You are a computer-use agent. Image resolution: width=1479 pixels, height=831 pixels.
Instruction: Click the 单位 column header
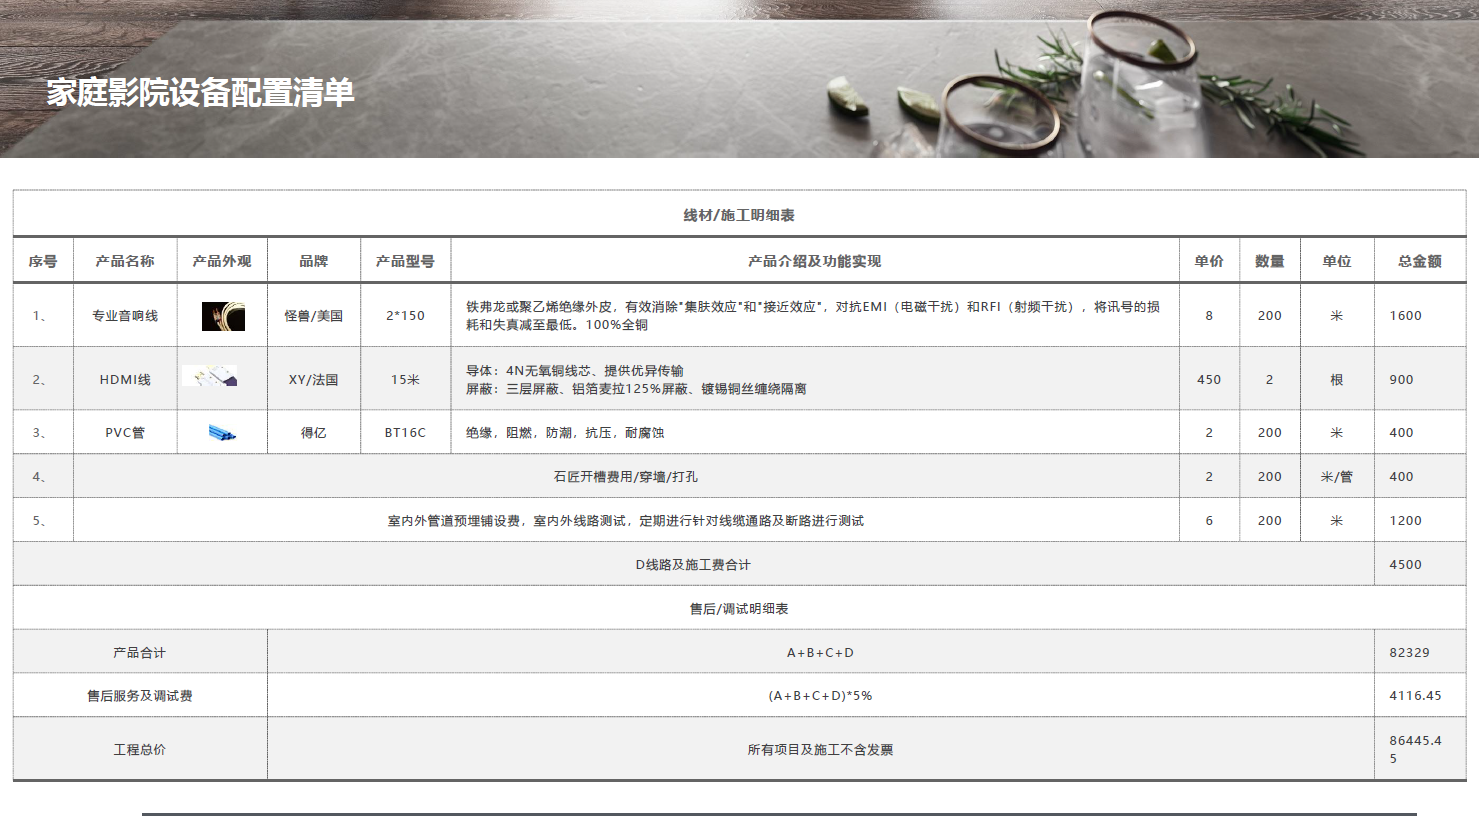tap(1337, 261)
